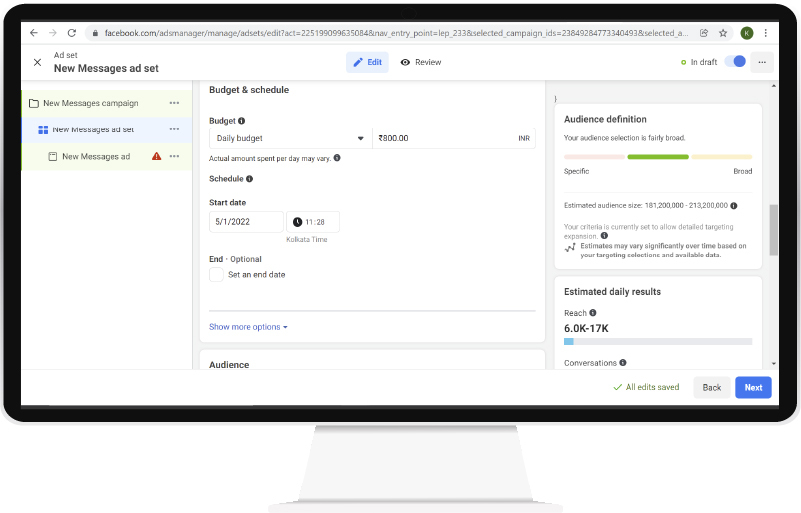Click the browser URL text
This screenshot has width=801, height=513.
tap(396, 33)
